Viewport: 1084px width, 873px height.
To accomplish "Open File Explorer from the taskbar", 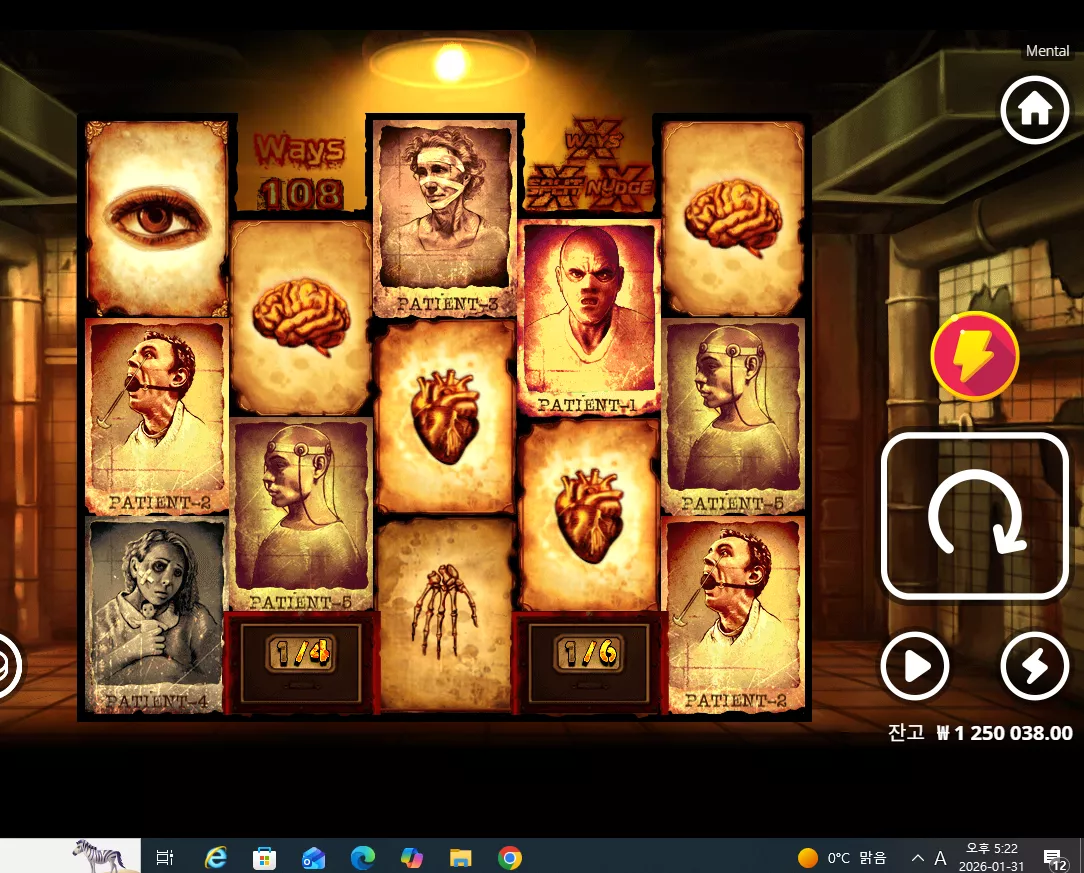I will tap(460, 858).
